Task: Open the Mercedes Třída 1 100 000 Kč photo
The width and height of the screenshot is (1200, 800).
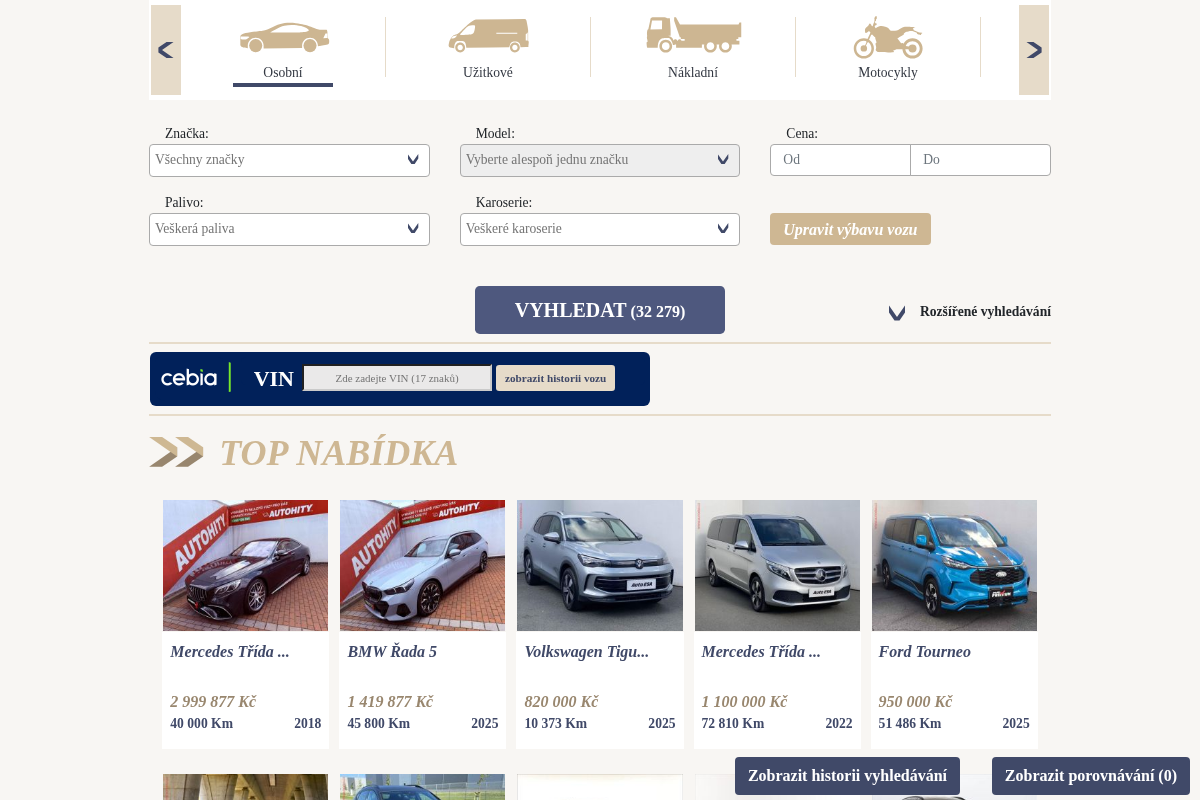Action: [x=777, y=565]
